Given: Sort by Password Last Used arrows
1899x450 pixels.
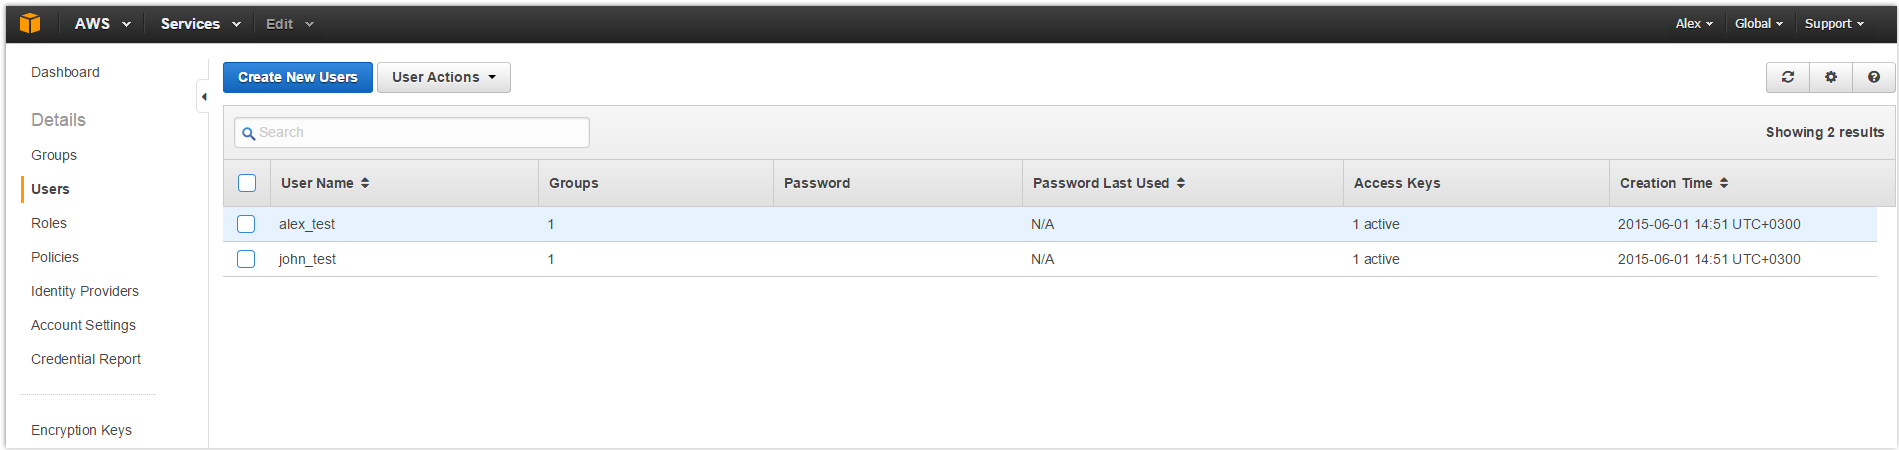Looking at the screenshot, I should click(1181, 183).
